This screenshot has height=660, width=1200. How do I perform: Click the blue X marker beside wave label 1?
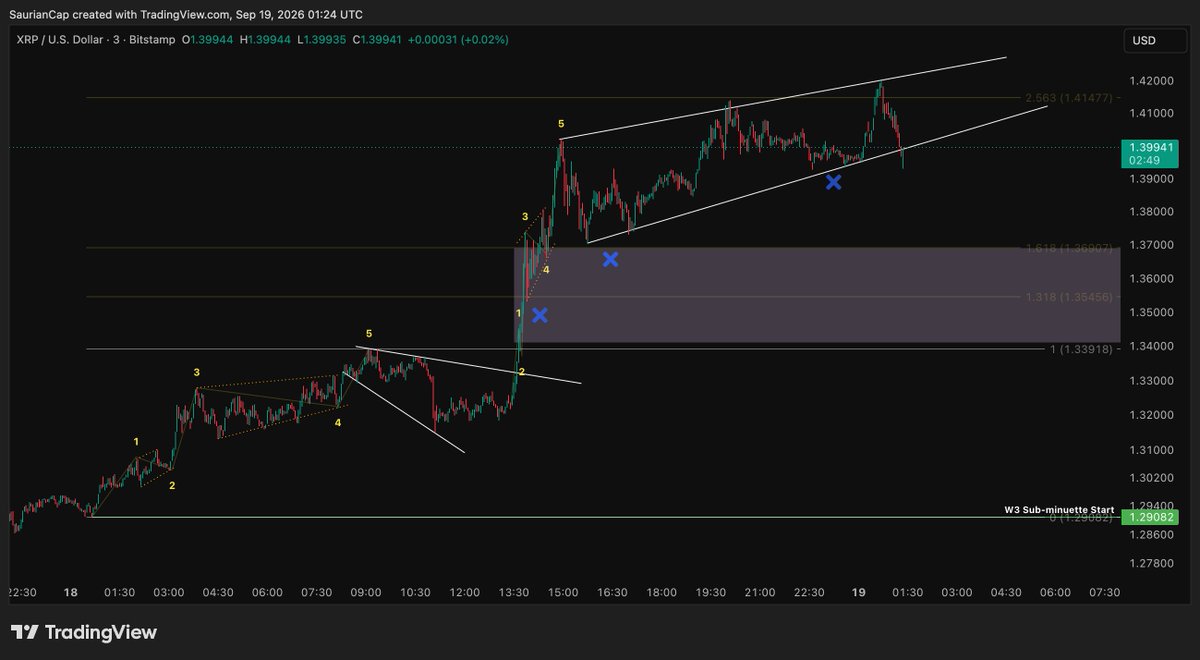tap(540, 315)
